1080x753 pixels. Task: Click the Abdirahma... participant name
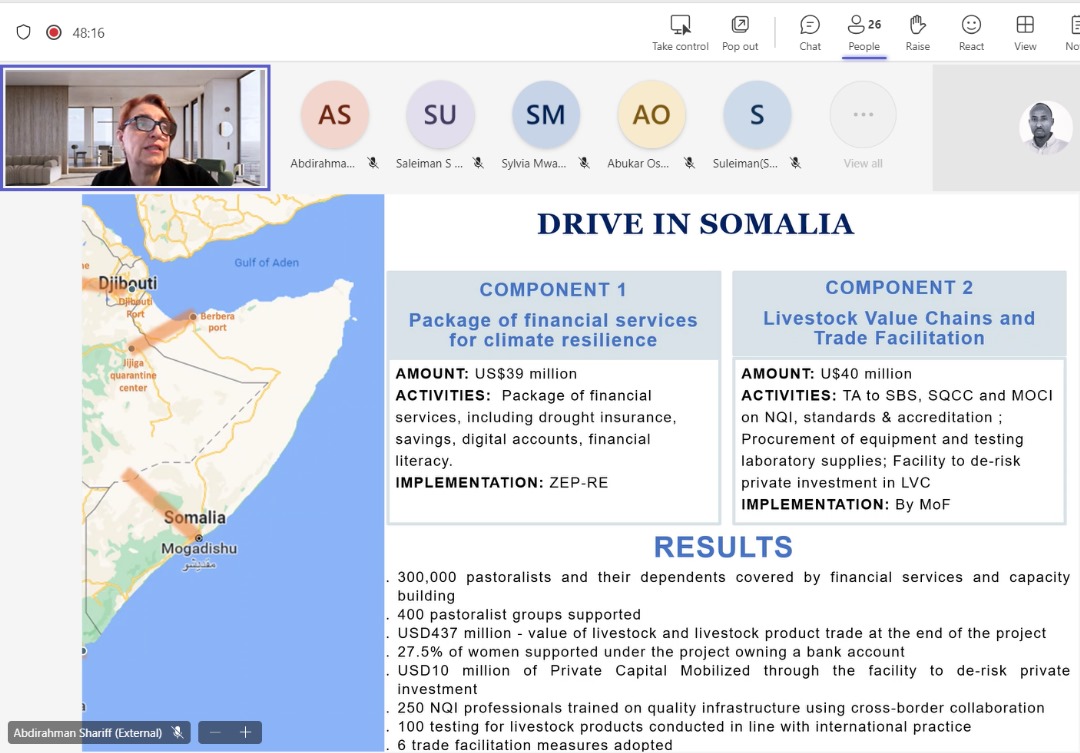[x=322, y=163]
